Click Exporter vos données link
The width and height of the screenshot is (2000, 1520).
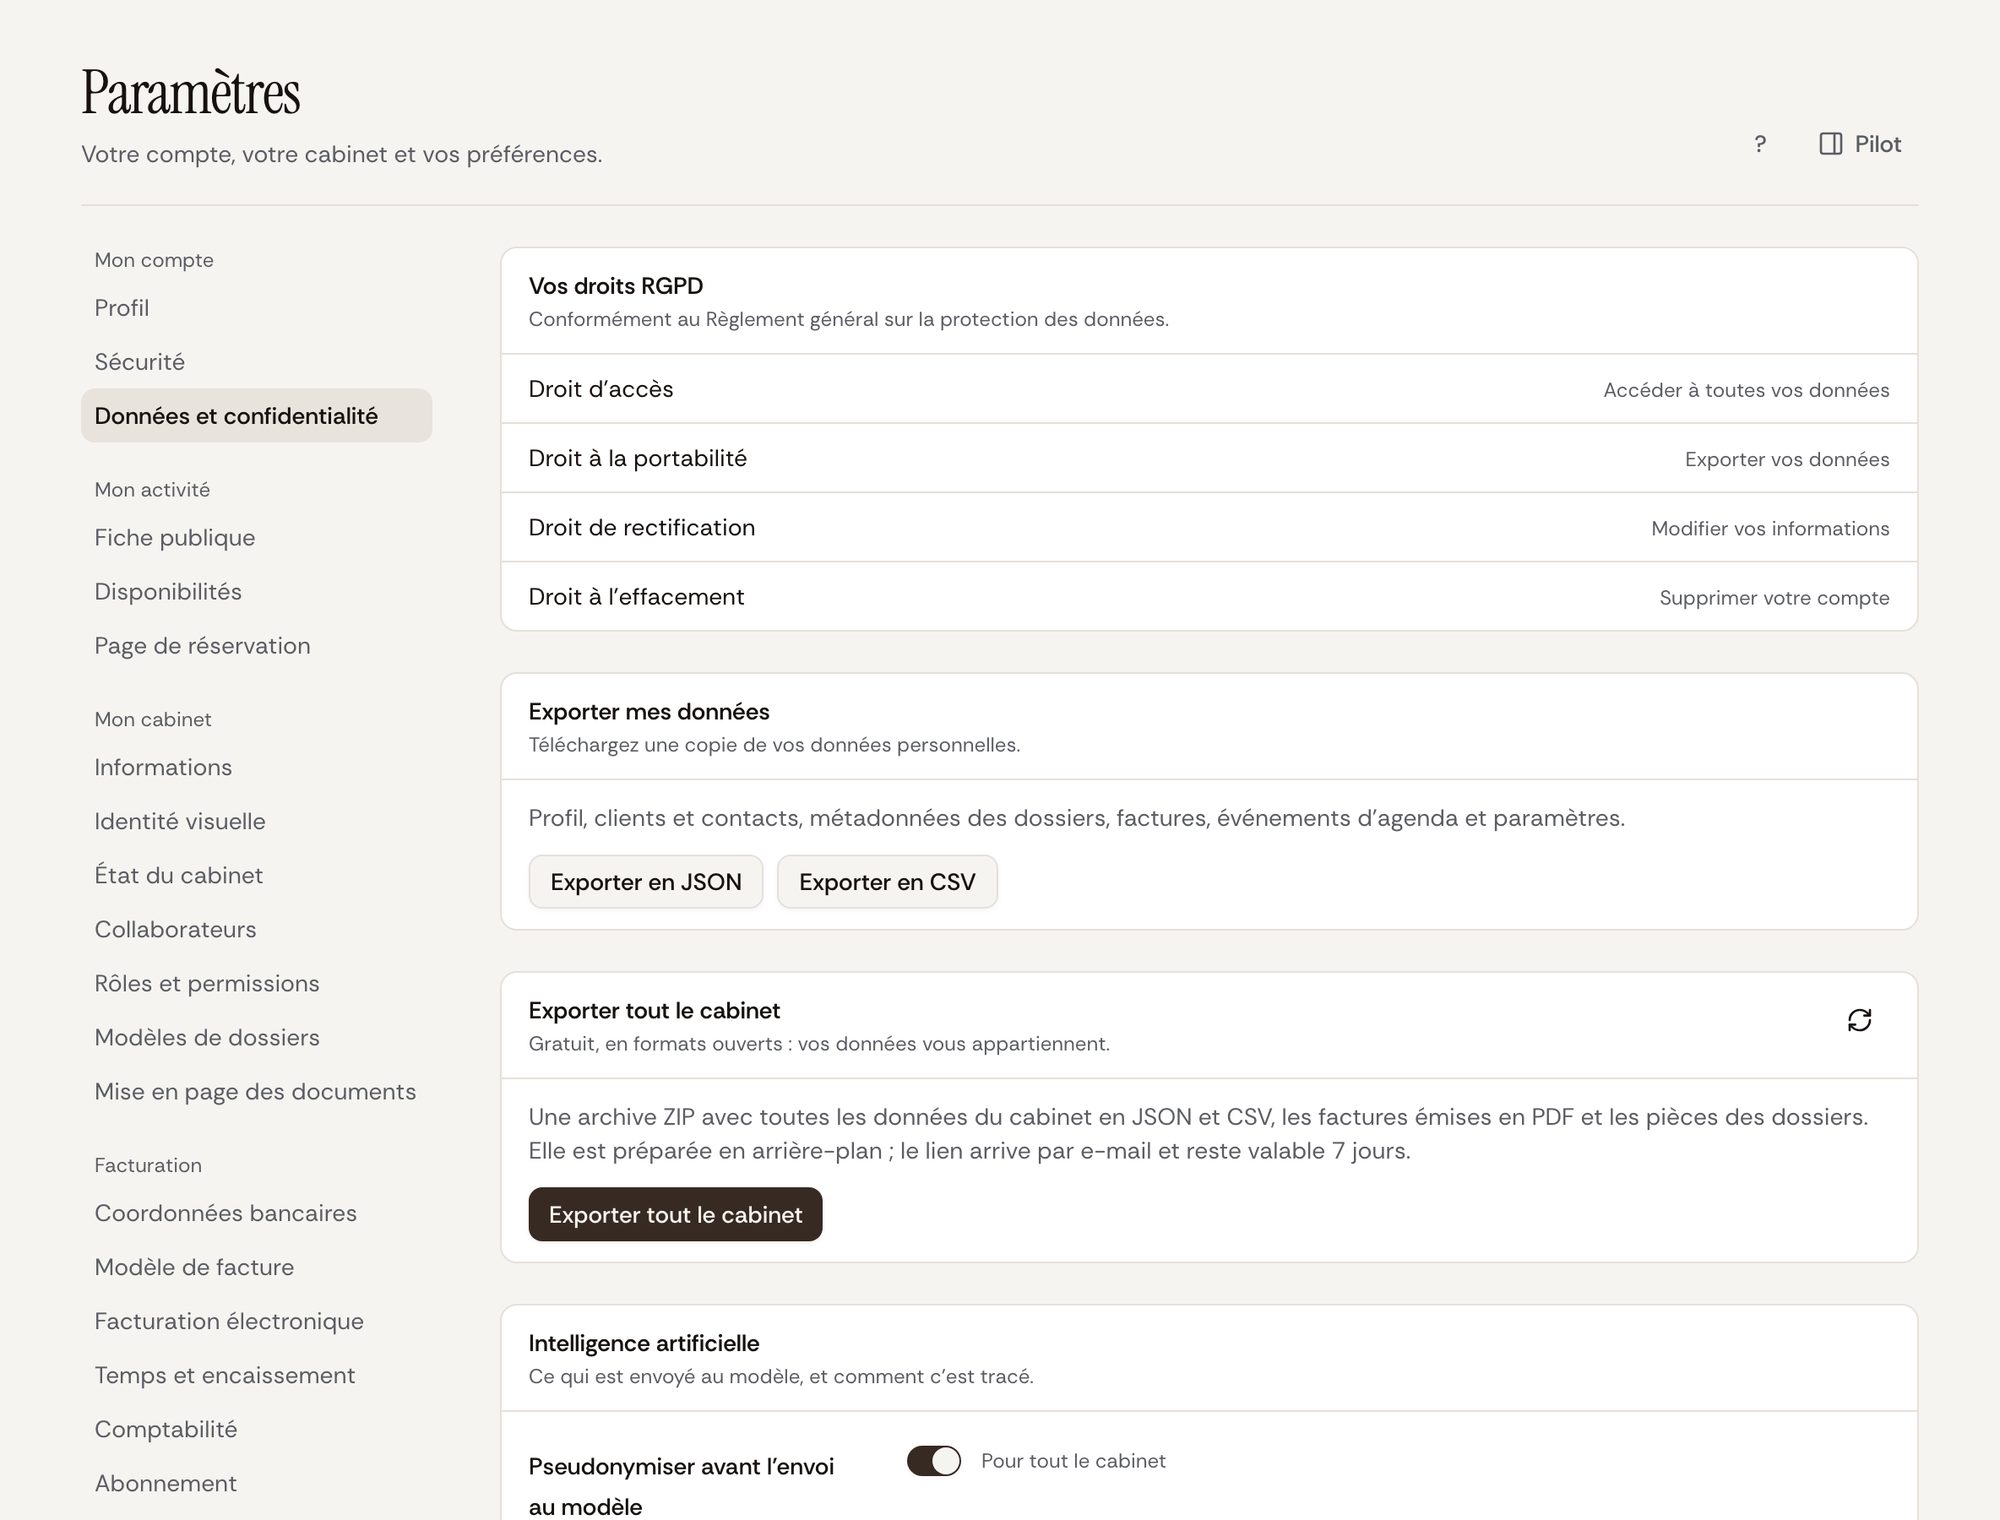click(1787, 459)
